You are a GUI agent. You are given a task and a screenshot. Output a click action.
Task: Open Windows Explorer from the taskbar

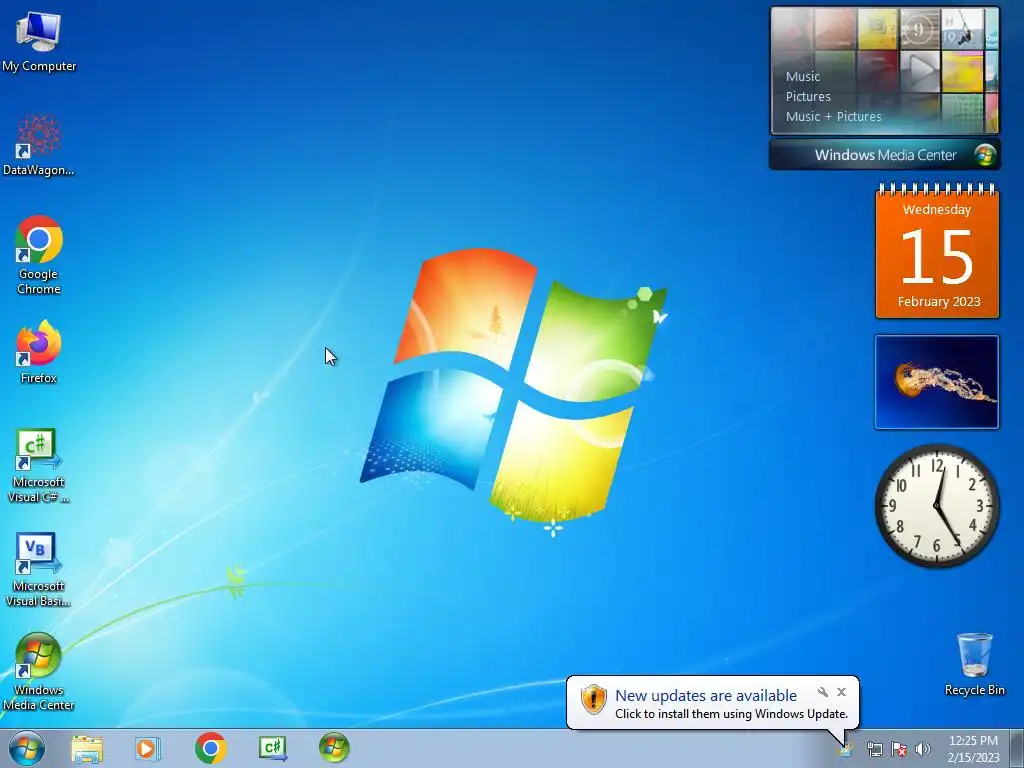pos(87,748)
